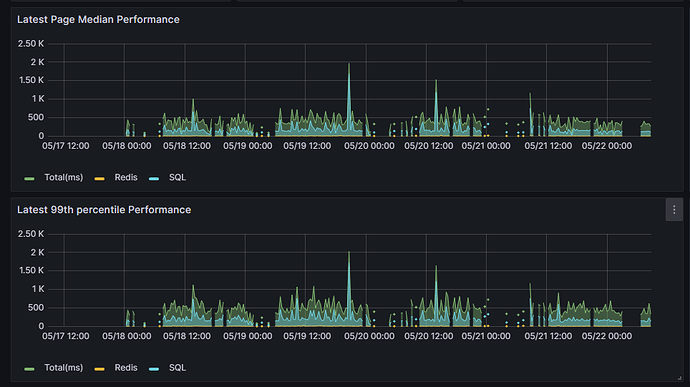Screen dimensions: 690x387
Task: Click yellow Redis swatch in 99th percentile legend
Action: coord(99,369)
